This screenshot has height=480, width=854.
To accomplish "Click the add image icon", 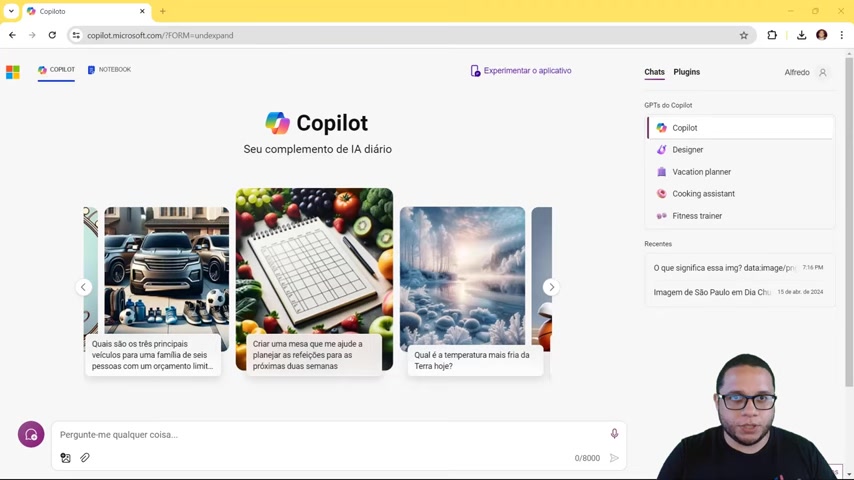I will click(x=65, y=458).
